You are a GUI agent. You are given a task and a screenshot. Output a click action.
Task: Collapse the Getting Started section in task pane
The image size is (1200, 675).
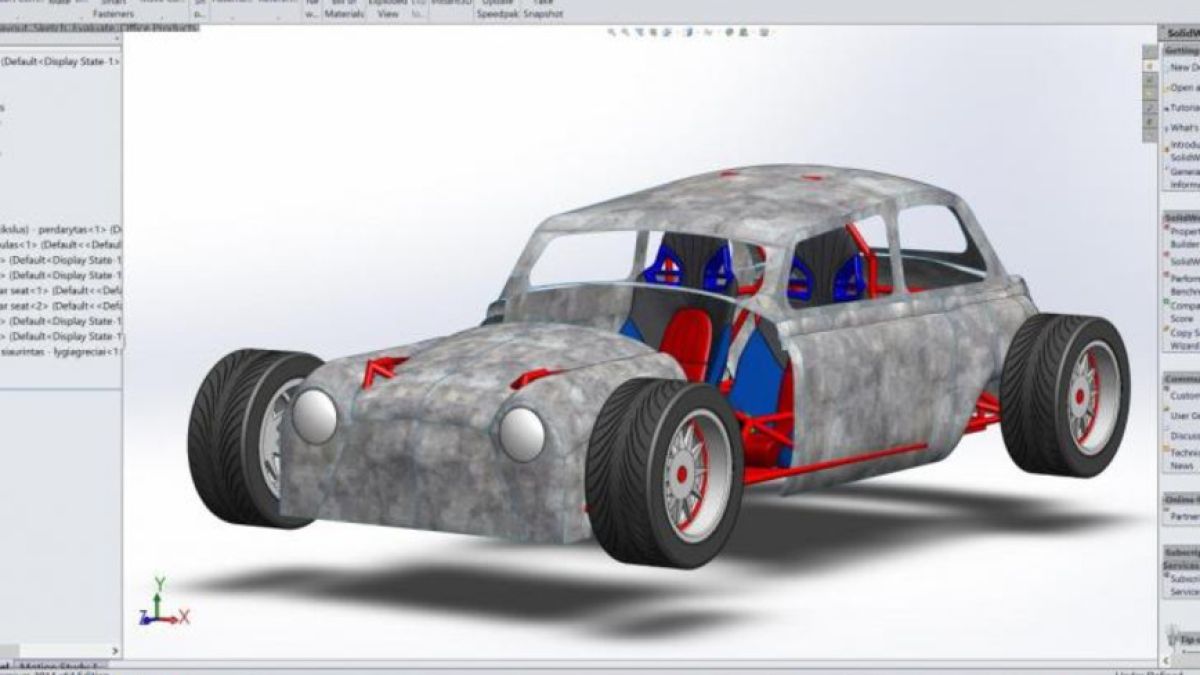click(1180, 51)
